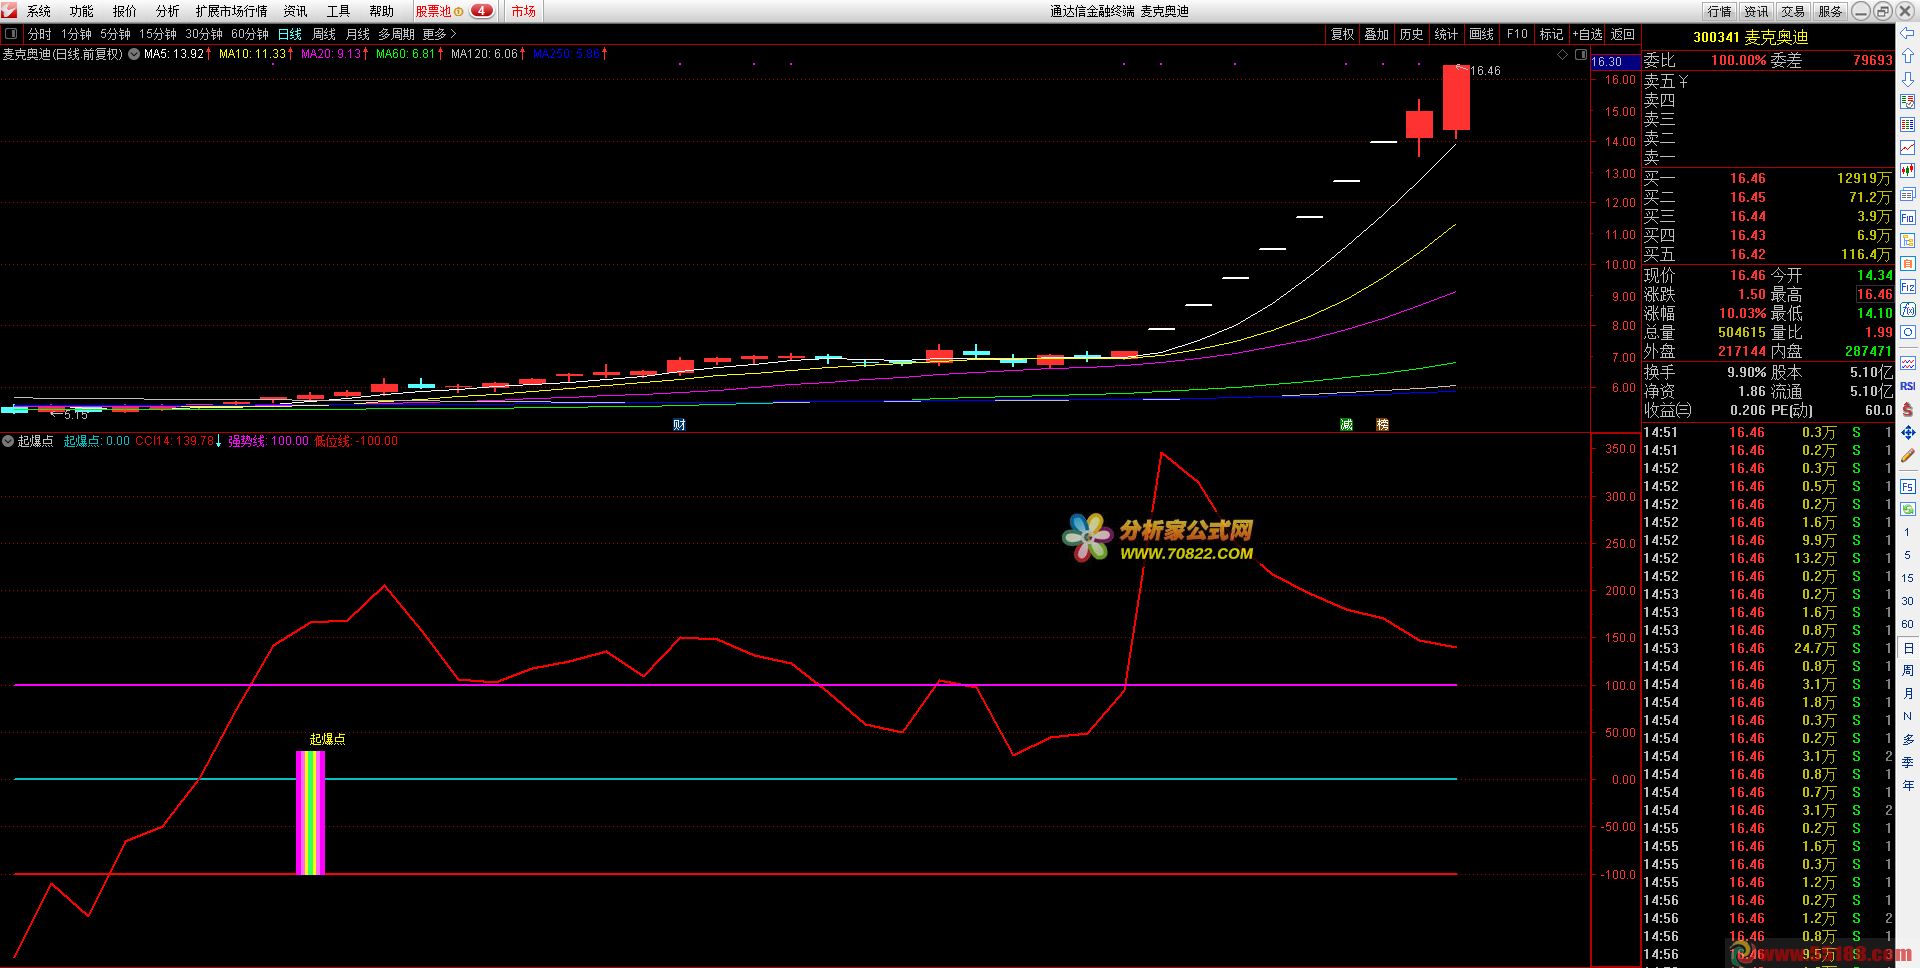Switch to 周线 weekly chart

tap(324, 34)
